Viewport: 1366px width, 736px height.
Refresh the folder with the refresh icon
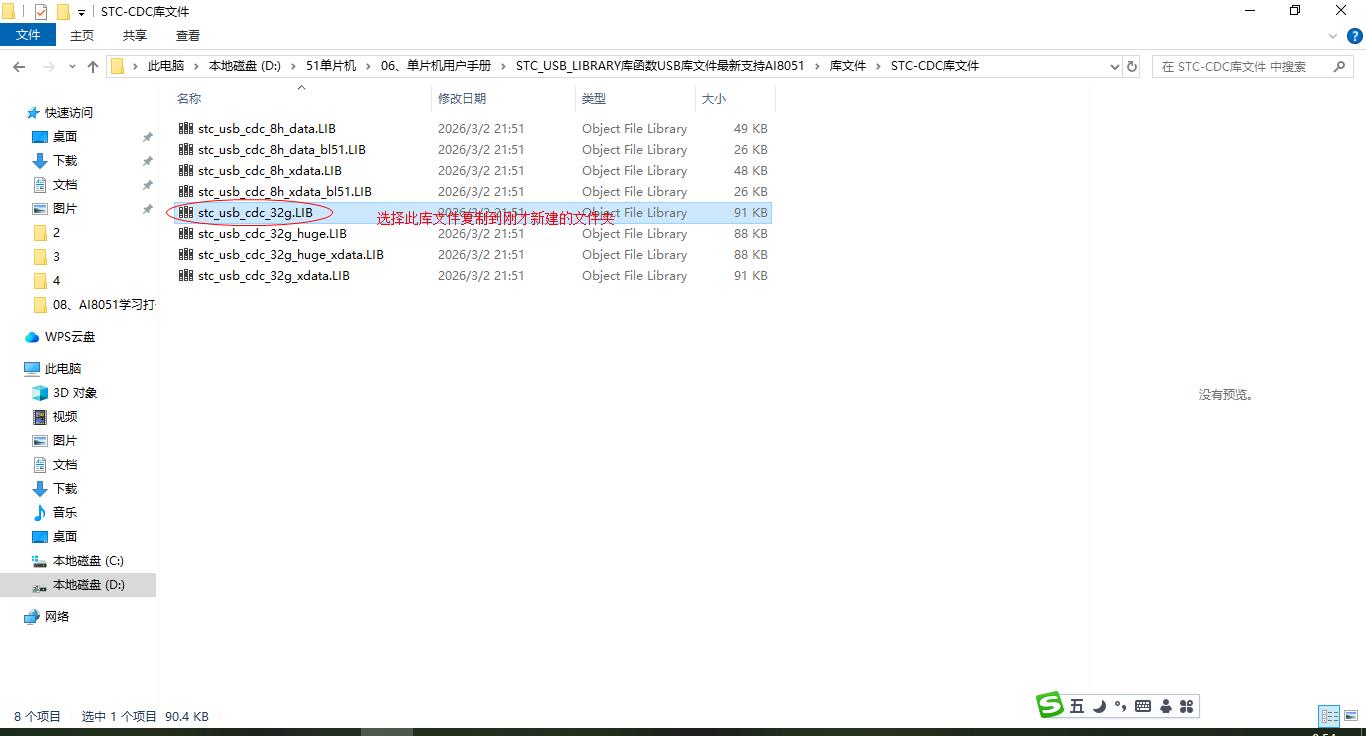1132,67
